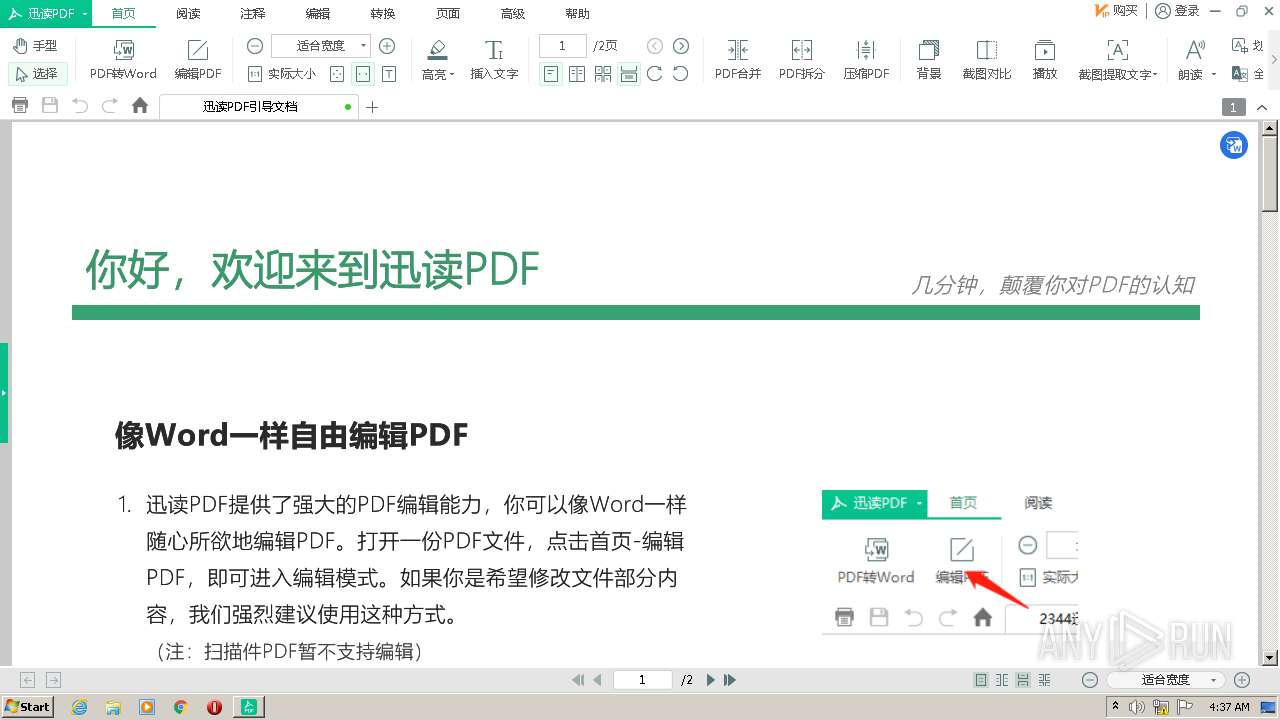
Task: Jump to the first page in status bar
Action: 578,680
